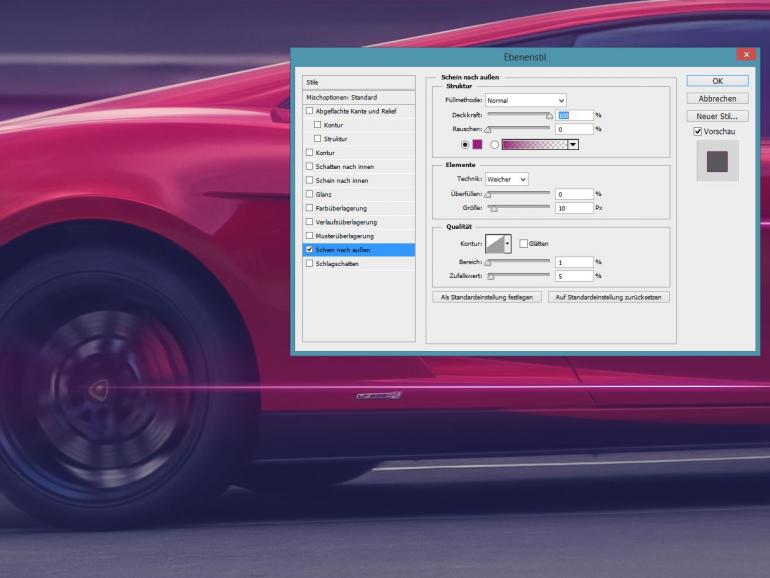Click the Kontur curve preview thumbnail
The height and width of the screenshot is (578, 770).
coord(497,243)
